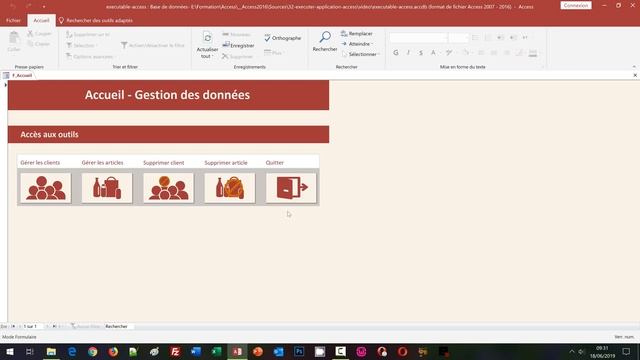
Task: Click the Quitter door icon
Action: click(x=291, y=188)
